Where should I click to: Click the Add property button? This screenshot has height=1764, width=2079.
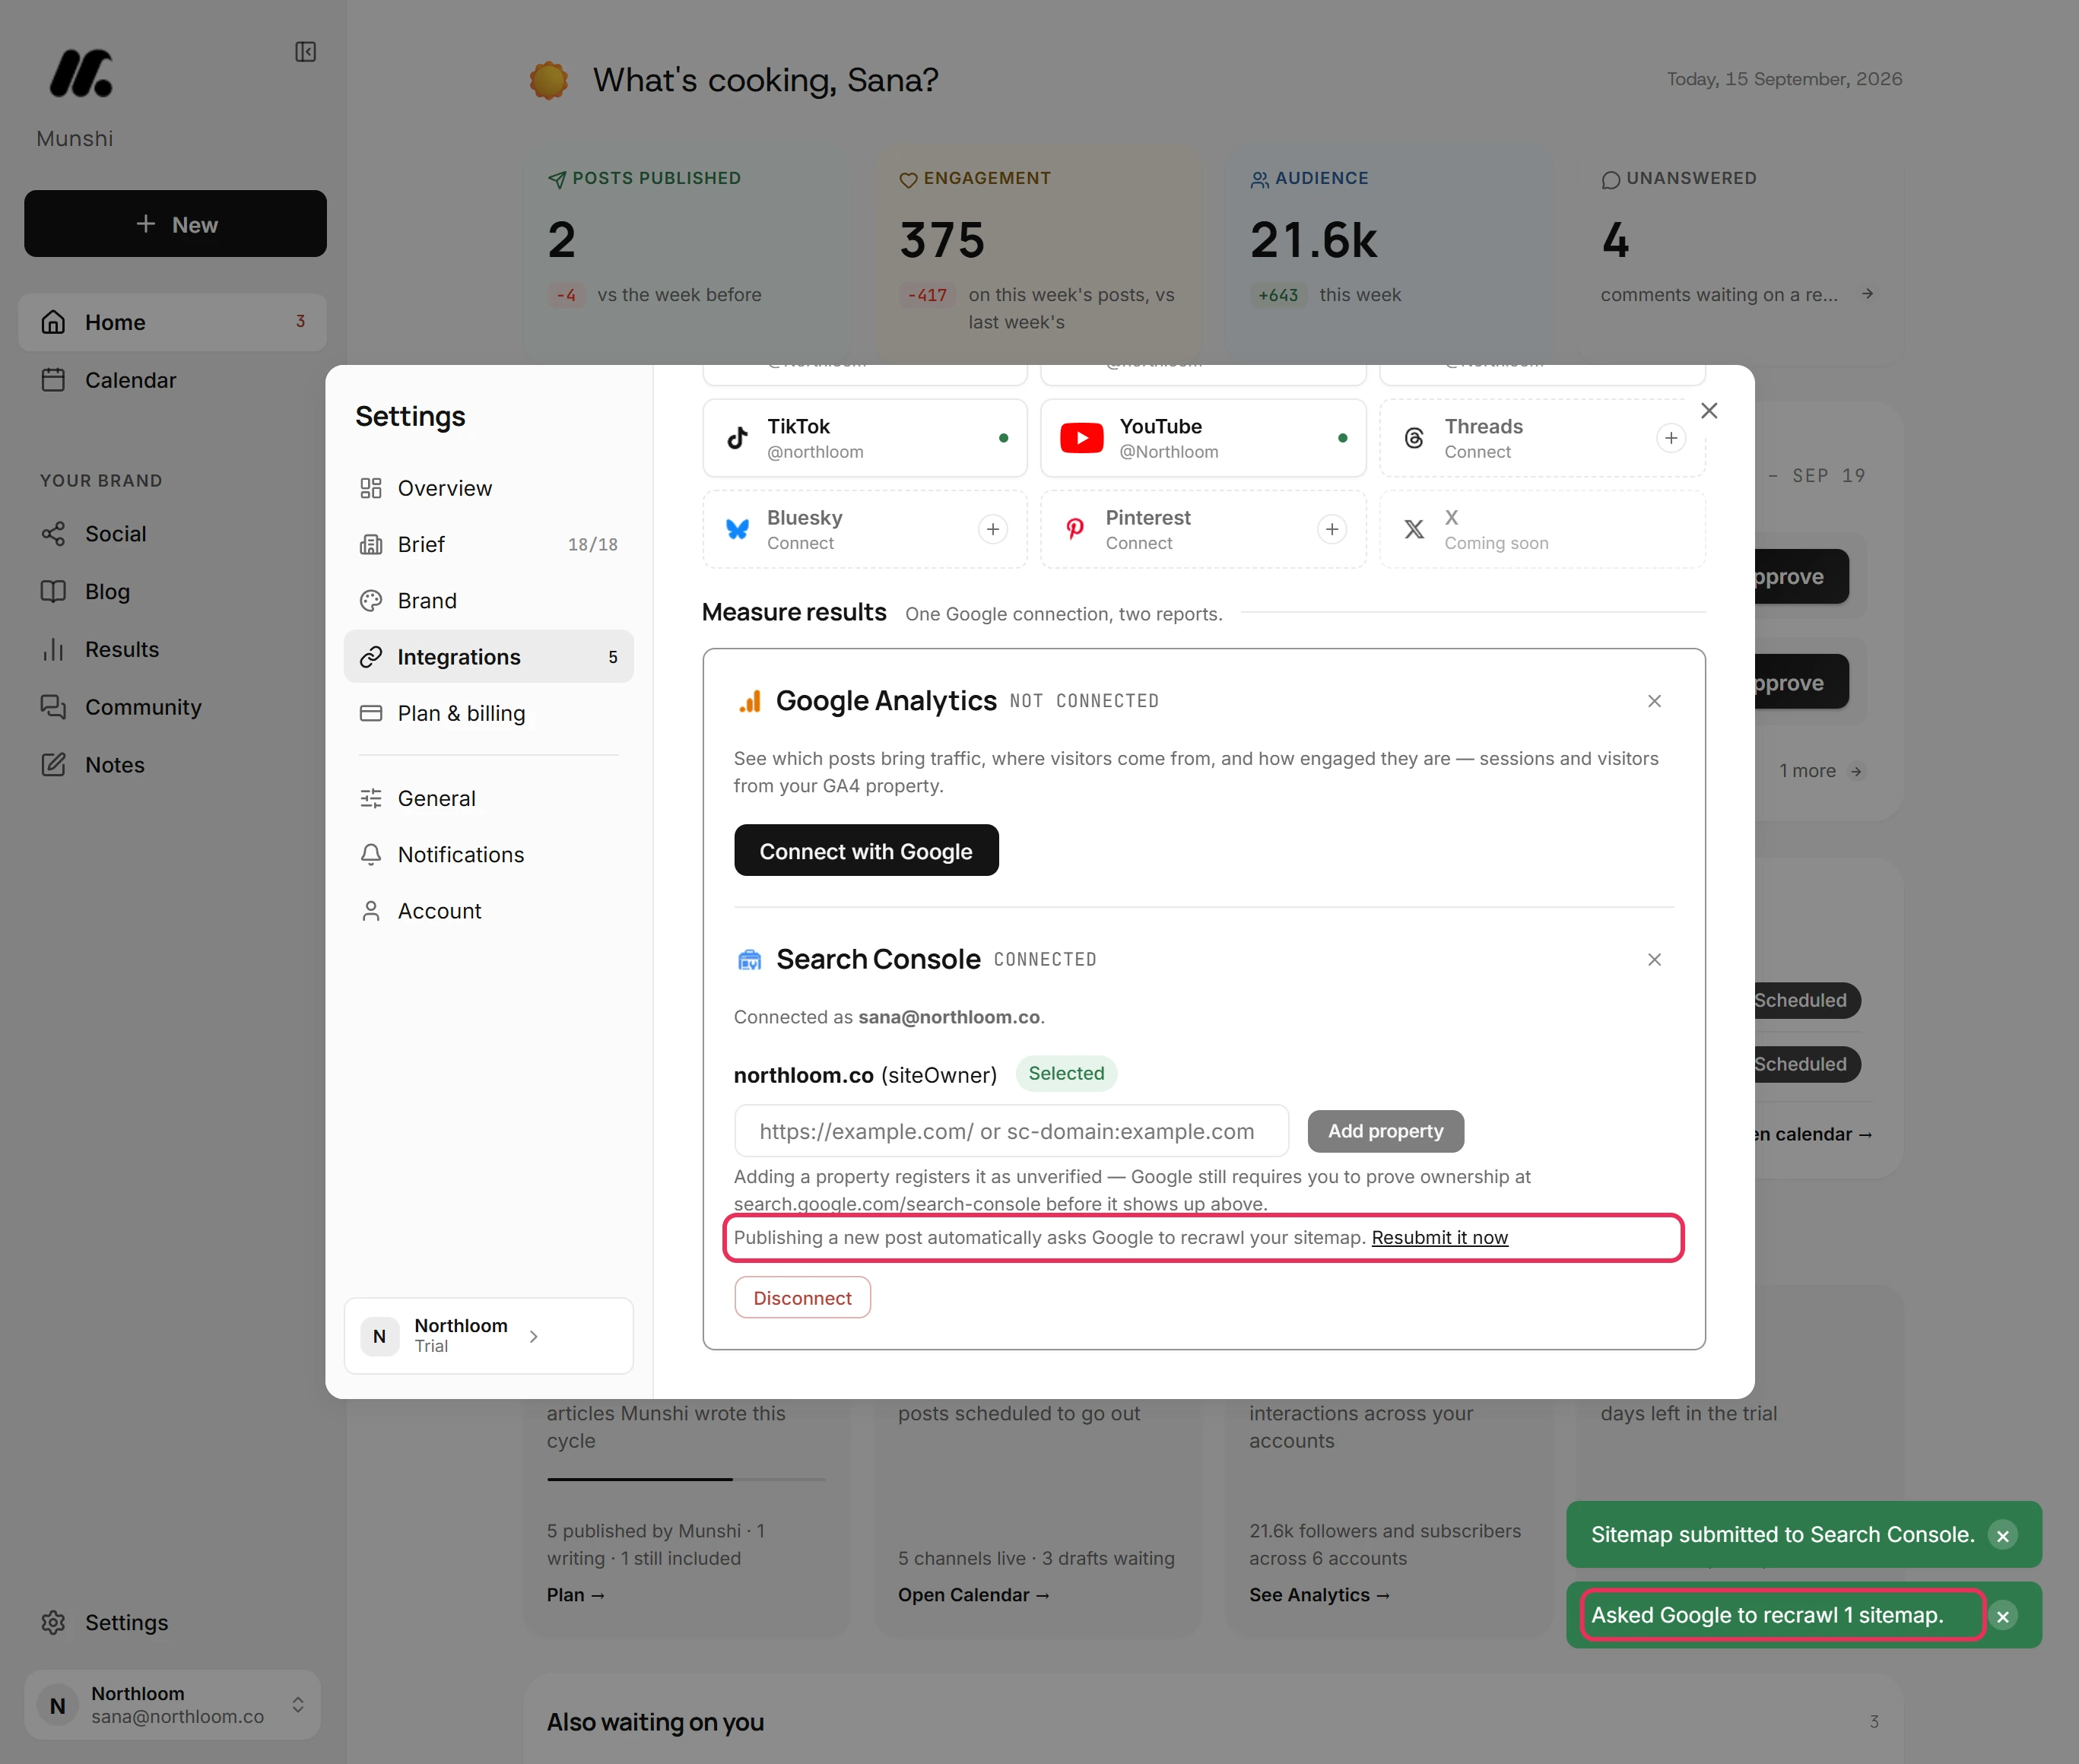coord(1385,1131)
